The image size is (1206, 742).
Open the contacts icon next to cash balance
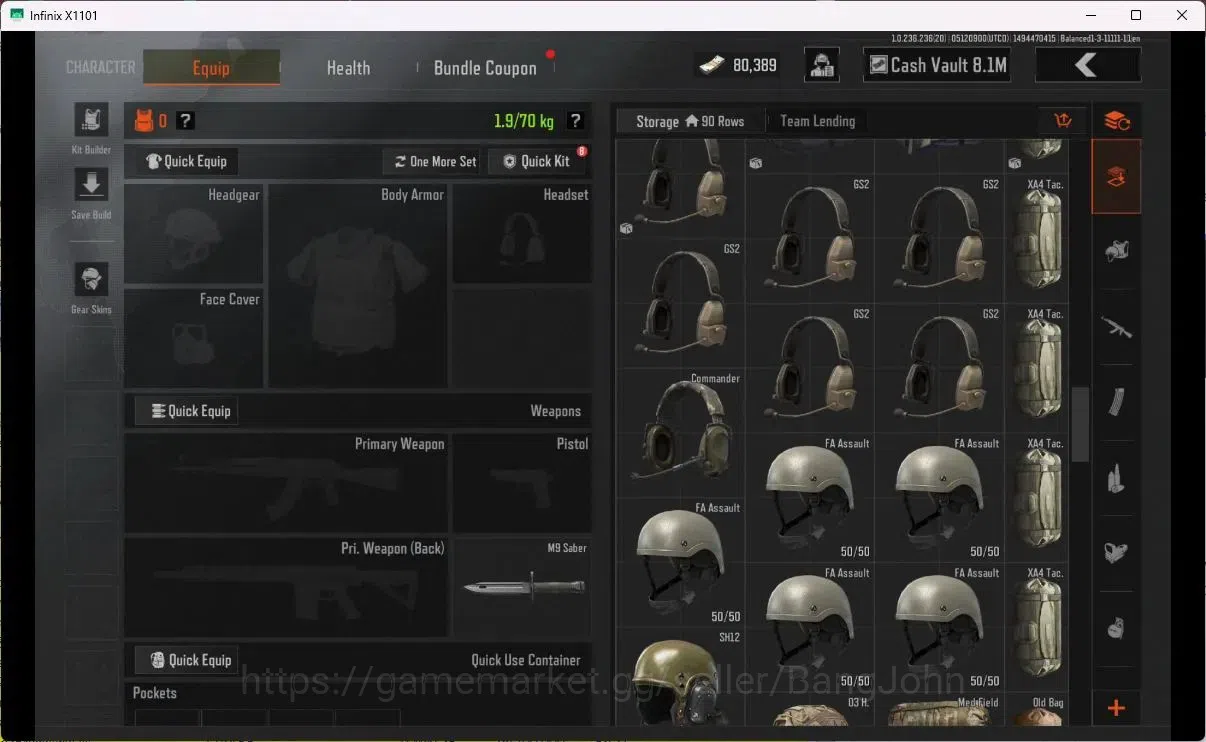(x=822, y=66)
